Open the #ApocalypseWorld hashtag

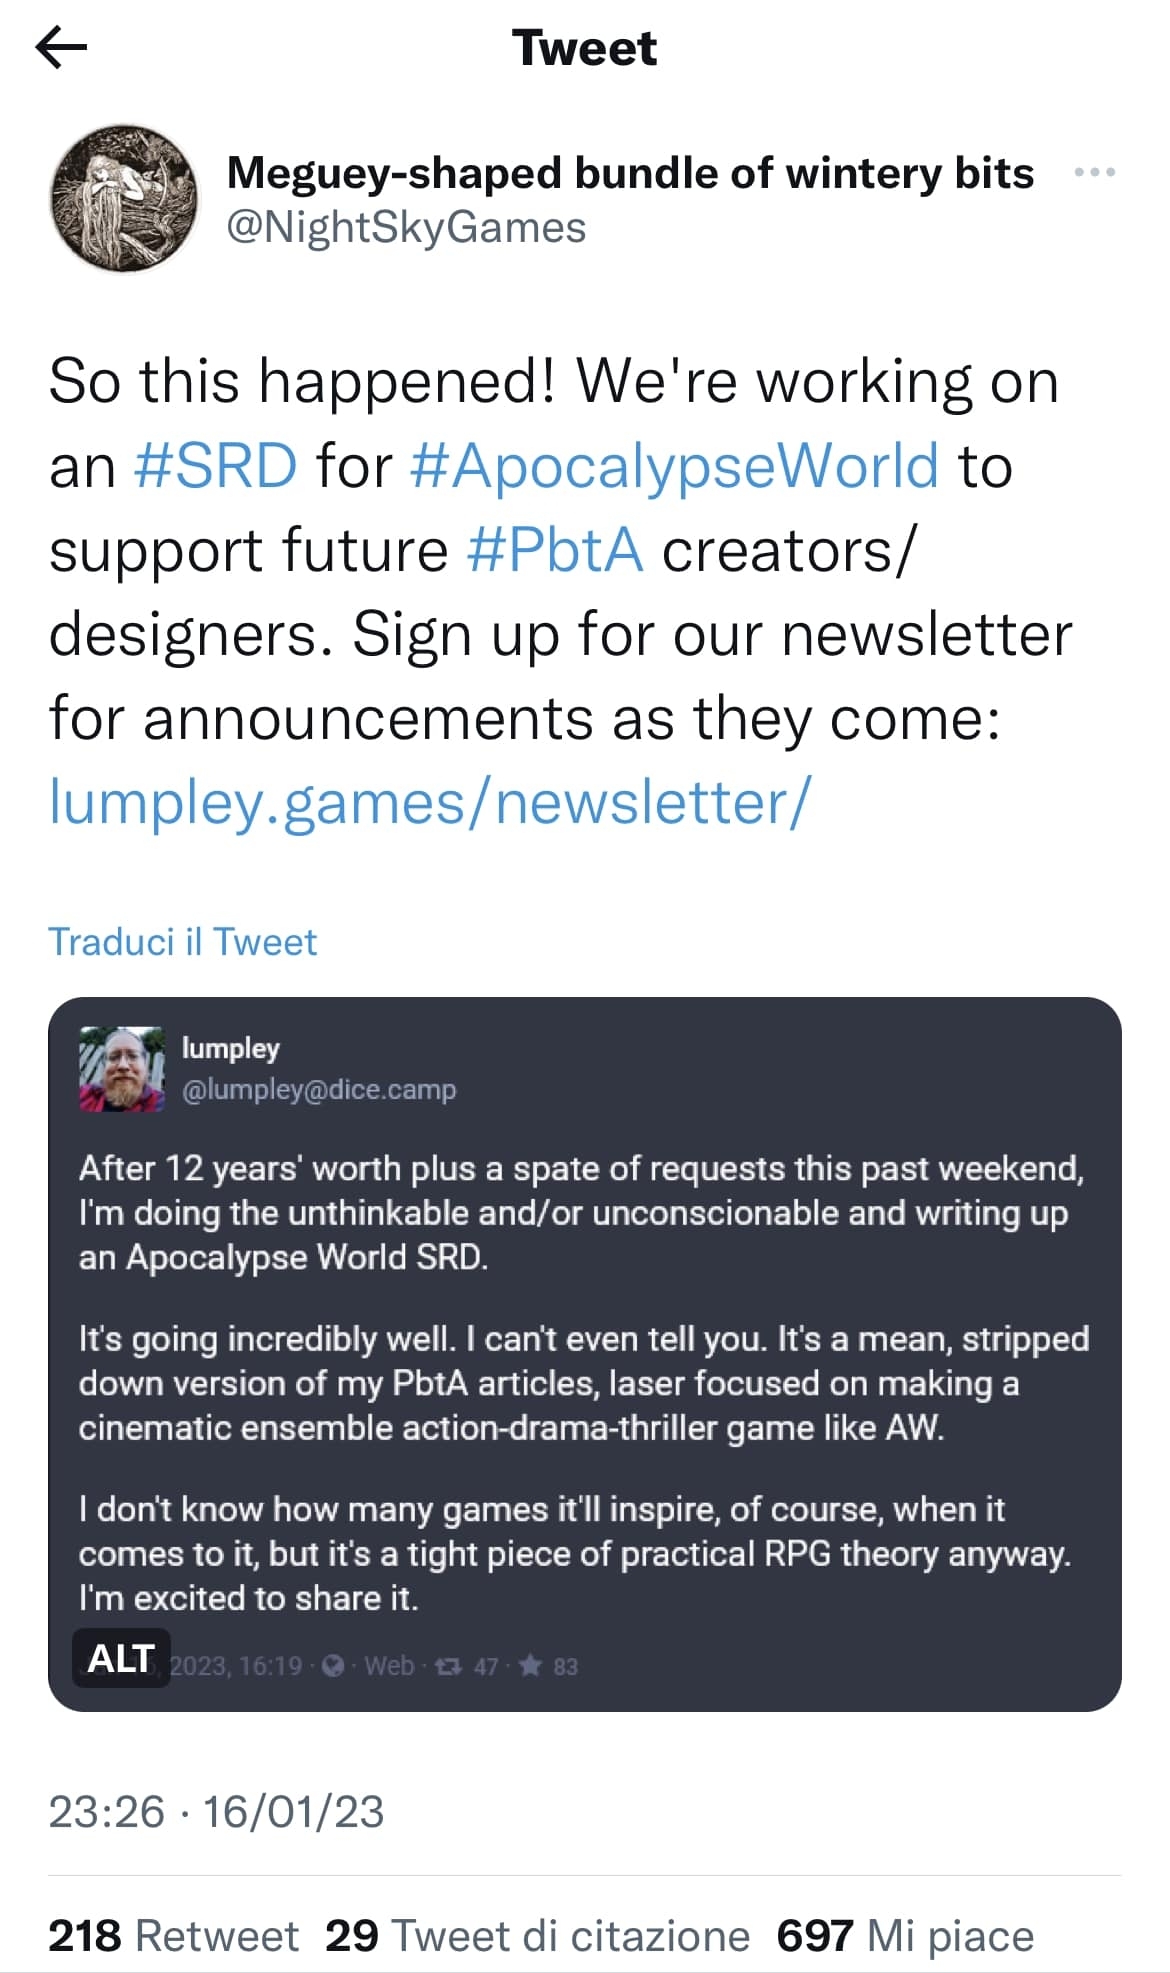click(675, 466)
